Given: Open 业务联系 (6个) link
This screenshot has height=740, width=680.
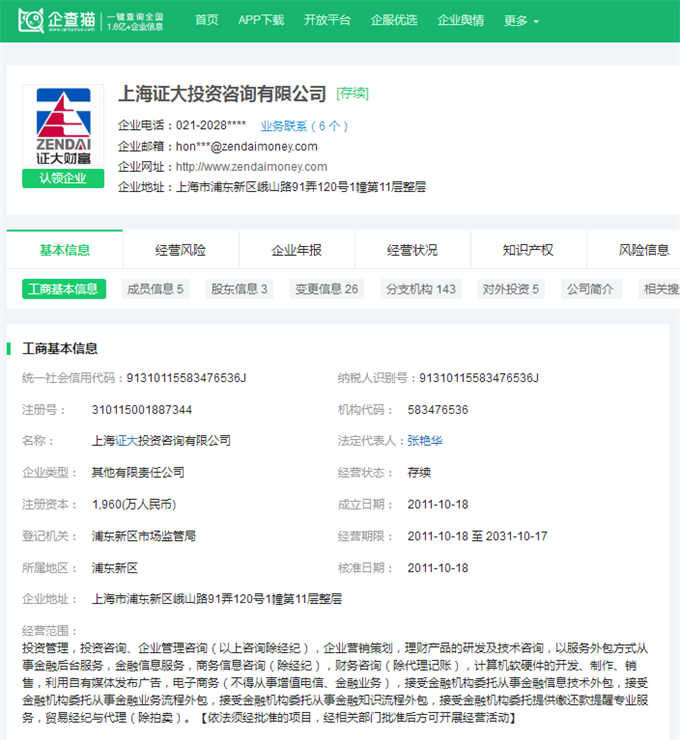Looking at the screenshot, I should [x=304, y=126].
